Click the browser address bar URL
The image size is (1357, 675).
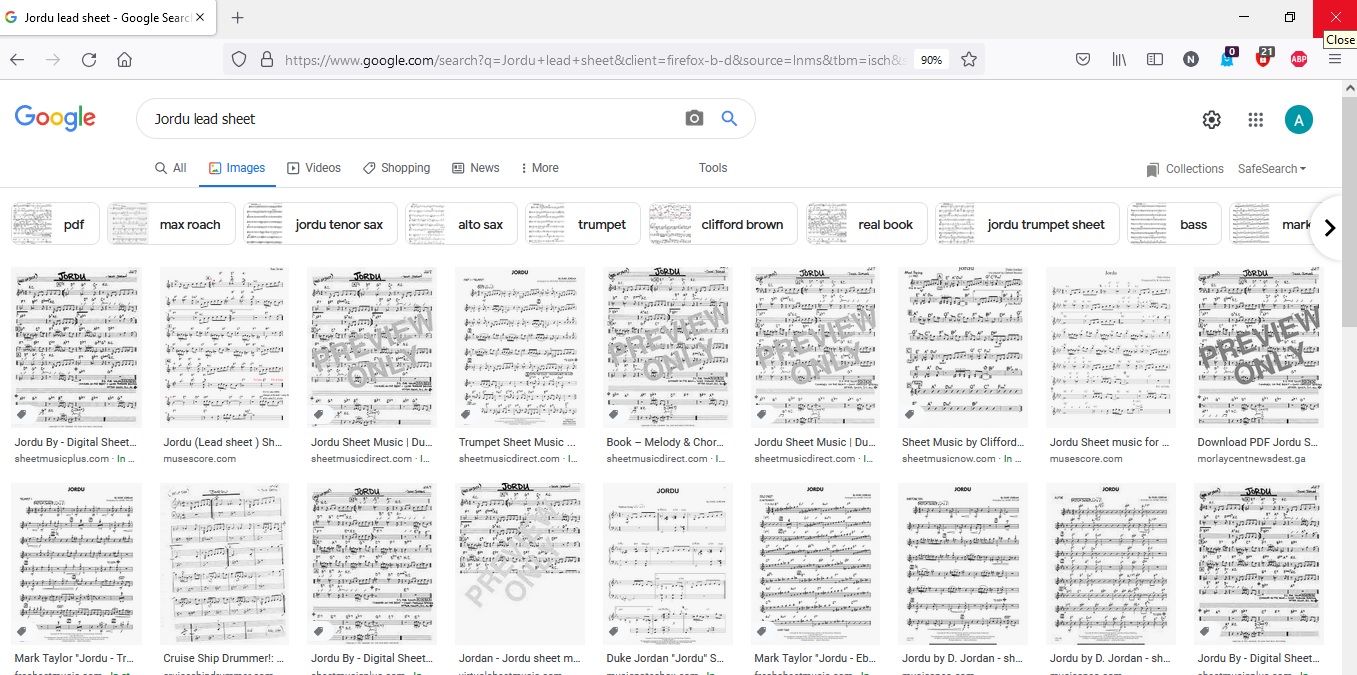click(x=596, y=60)
